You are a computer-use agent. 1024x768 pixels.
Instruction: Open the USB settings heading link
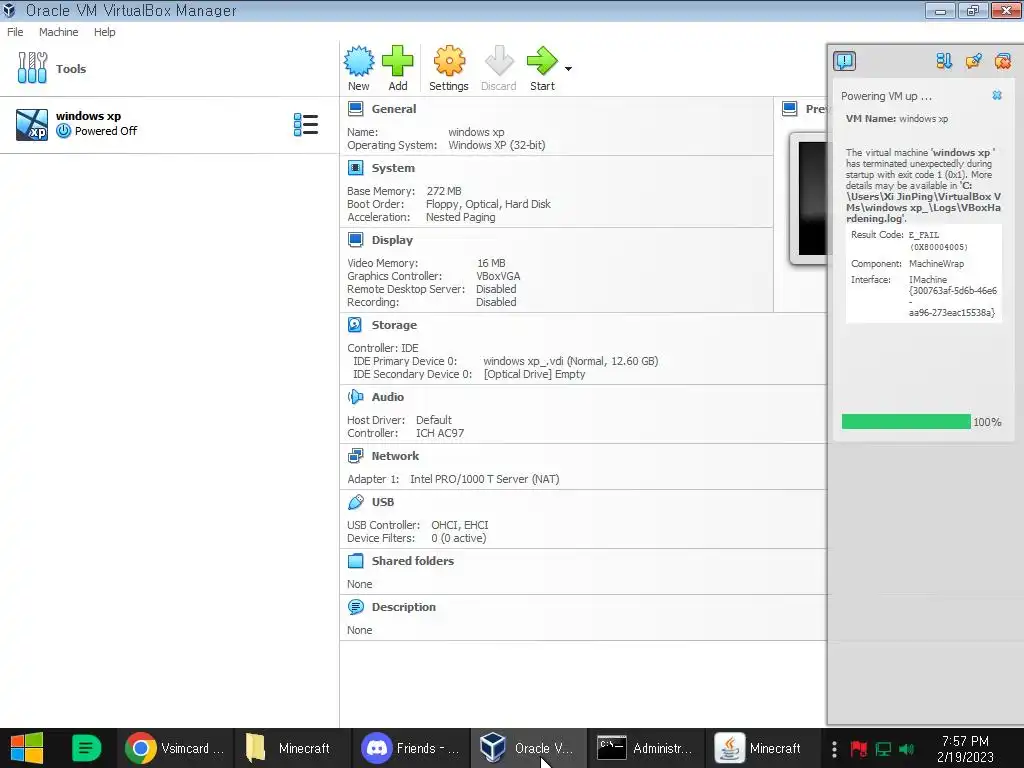[383, 502]
